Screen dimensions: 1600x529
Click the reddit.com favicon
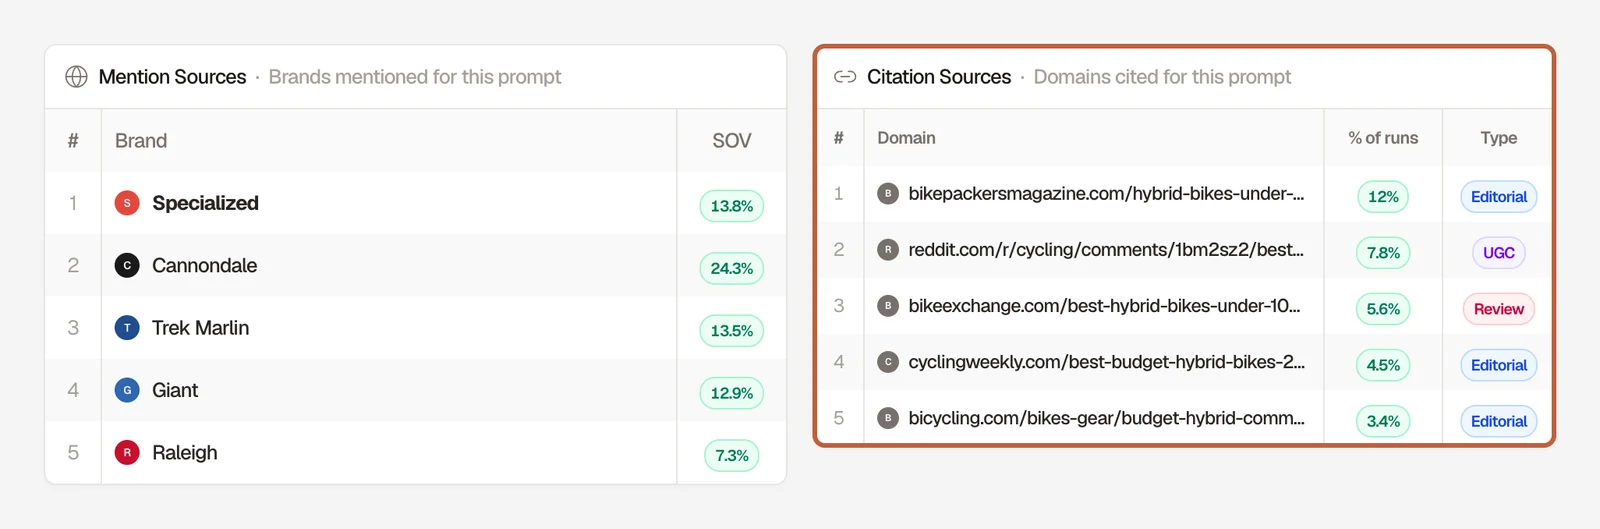pyautogui.click(x=888, y=250)
